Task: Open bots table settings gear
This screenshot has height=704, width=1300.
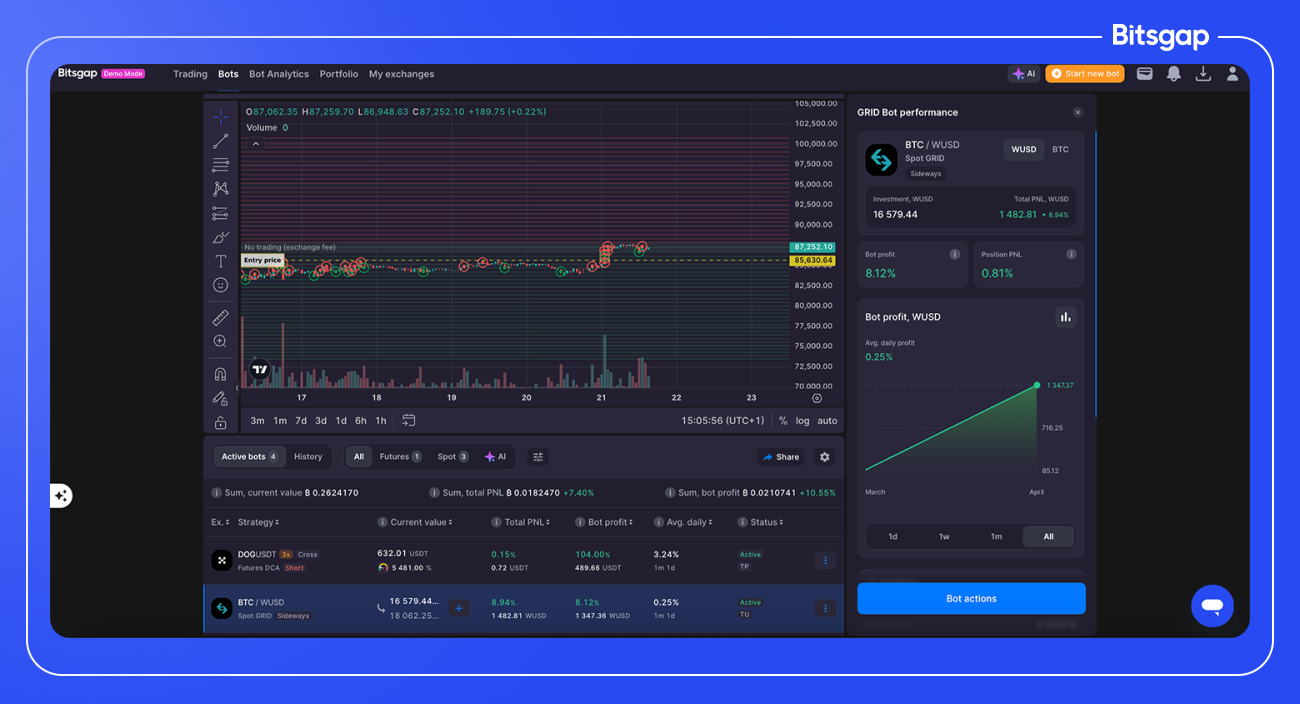Action: [x=824, y=457]
